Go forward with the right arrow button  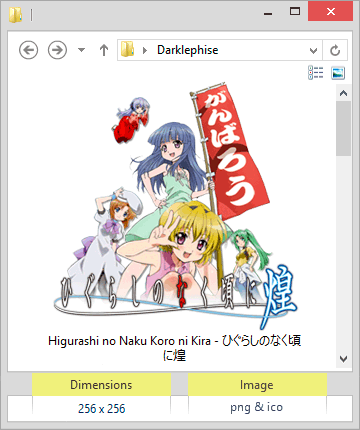[x=57, y=50]
